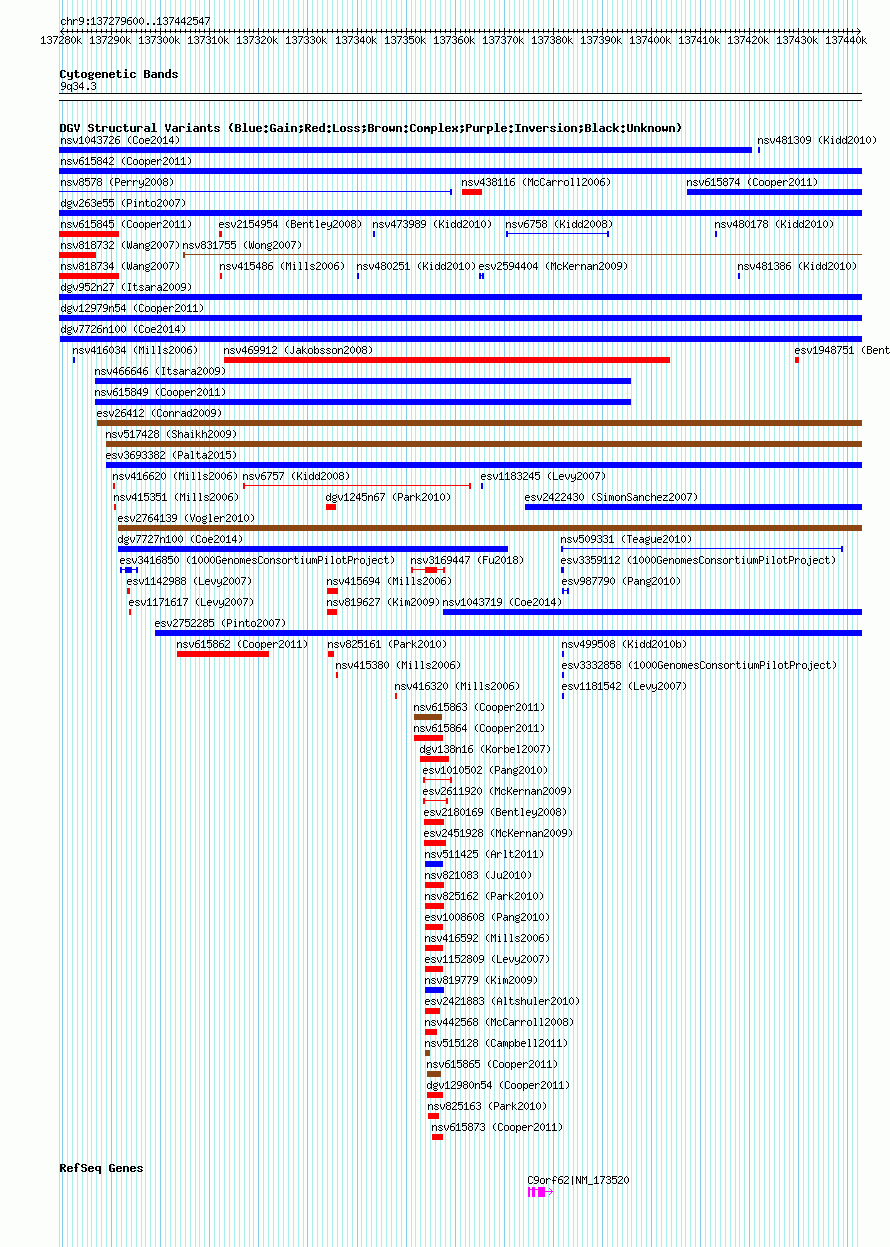
Task: Click the 137360k ruler position
Action: pyautogui.click(x=454, y=40)
